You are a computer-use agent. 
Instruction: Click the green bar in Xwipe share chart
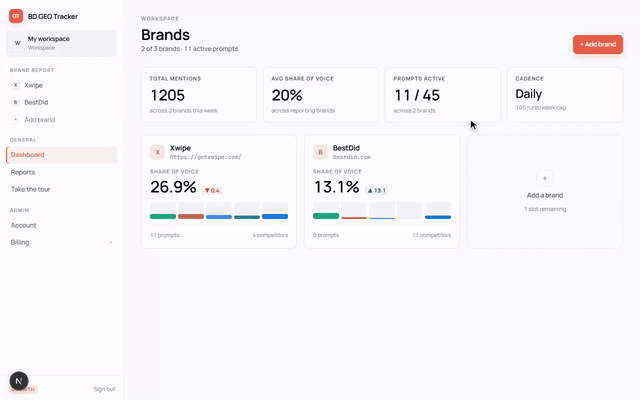point(163,216)
